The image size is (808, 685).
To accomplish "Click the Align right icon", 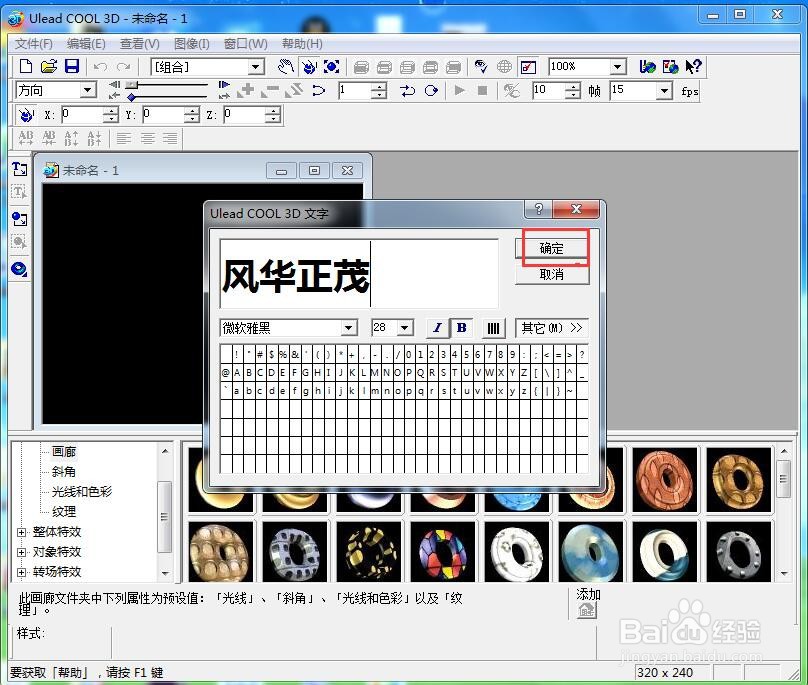I will tap(170, 138).
